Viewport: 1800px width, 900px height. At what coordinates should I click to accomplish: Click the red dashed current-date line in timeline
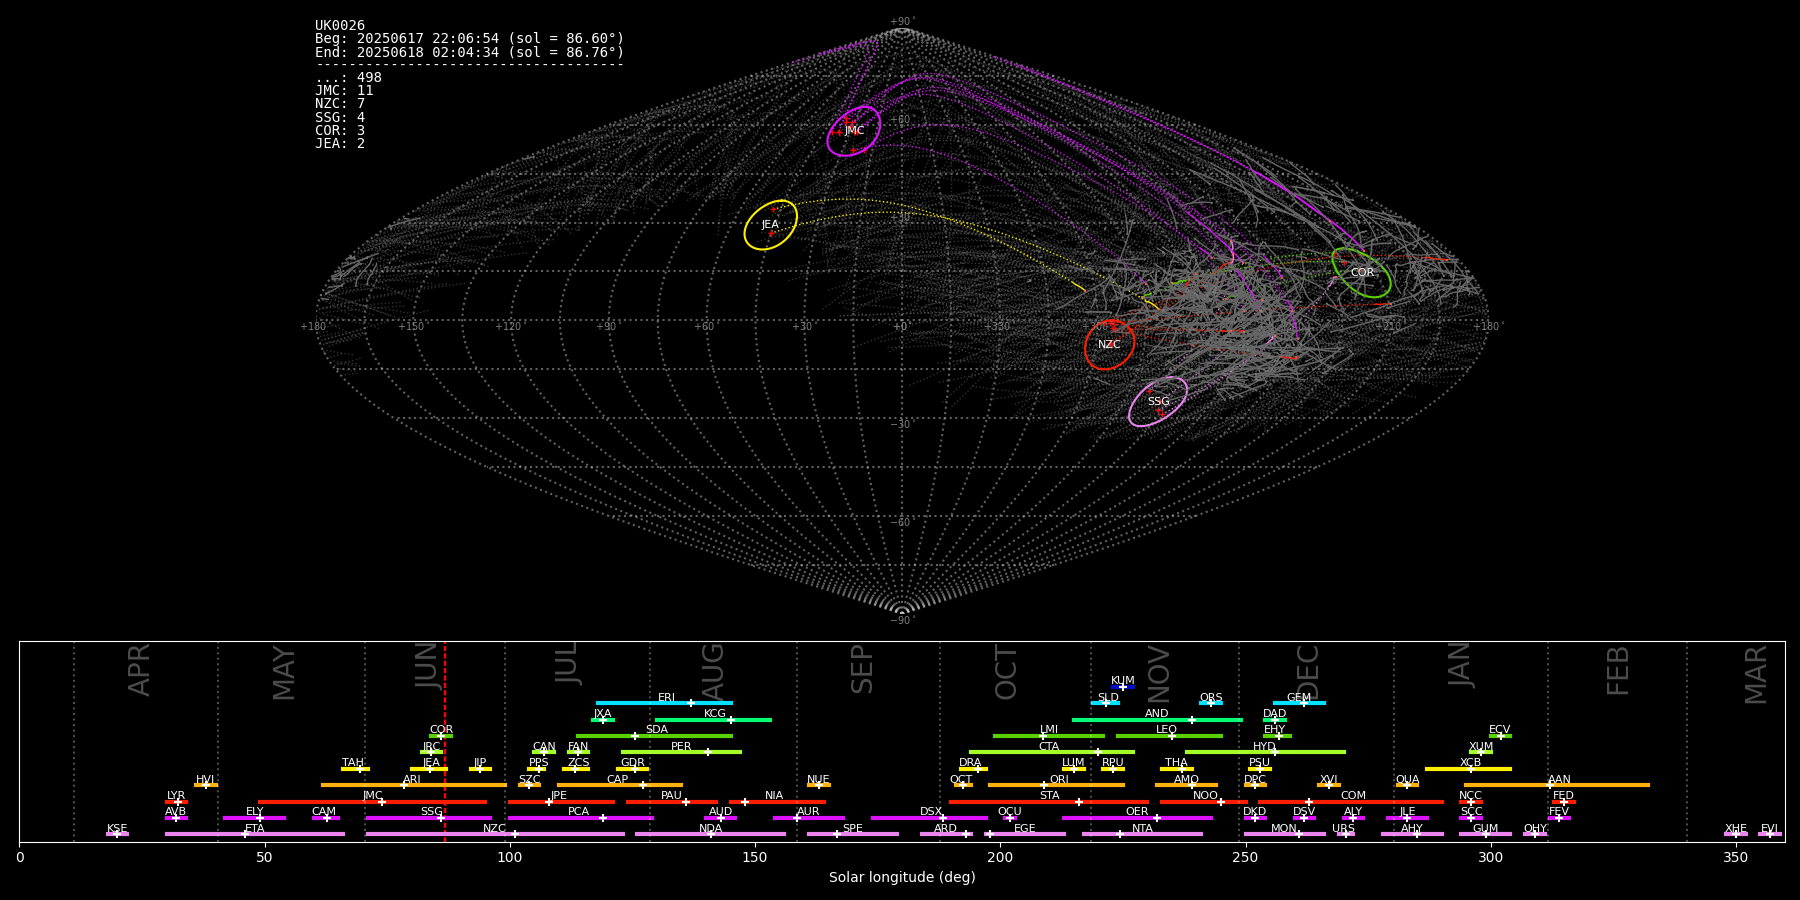point(445,740)
